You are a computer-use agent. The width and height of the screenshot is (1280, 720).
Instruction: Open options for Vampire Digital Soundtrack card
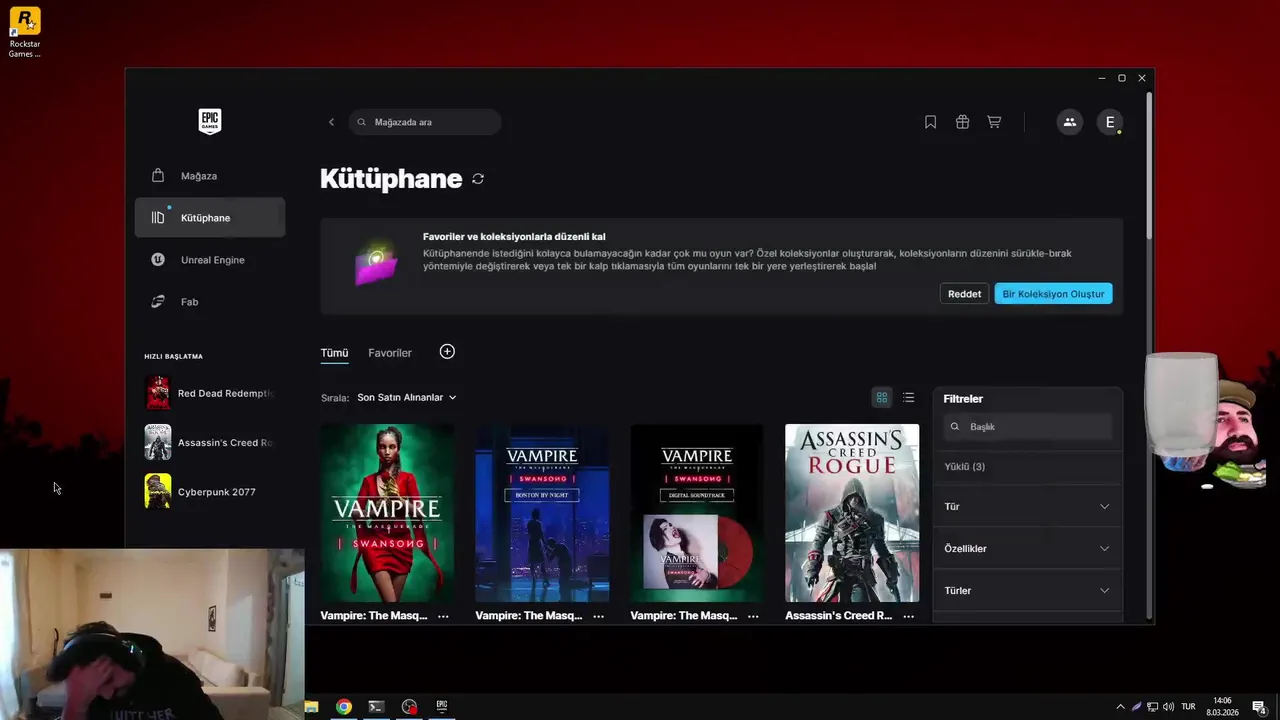click(x=753, y=616)
